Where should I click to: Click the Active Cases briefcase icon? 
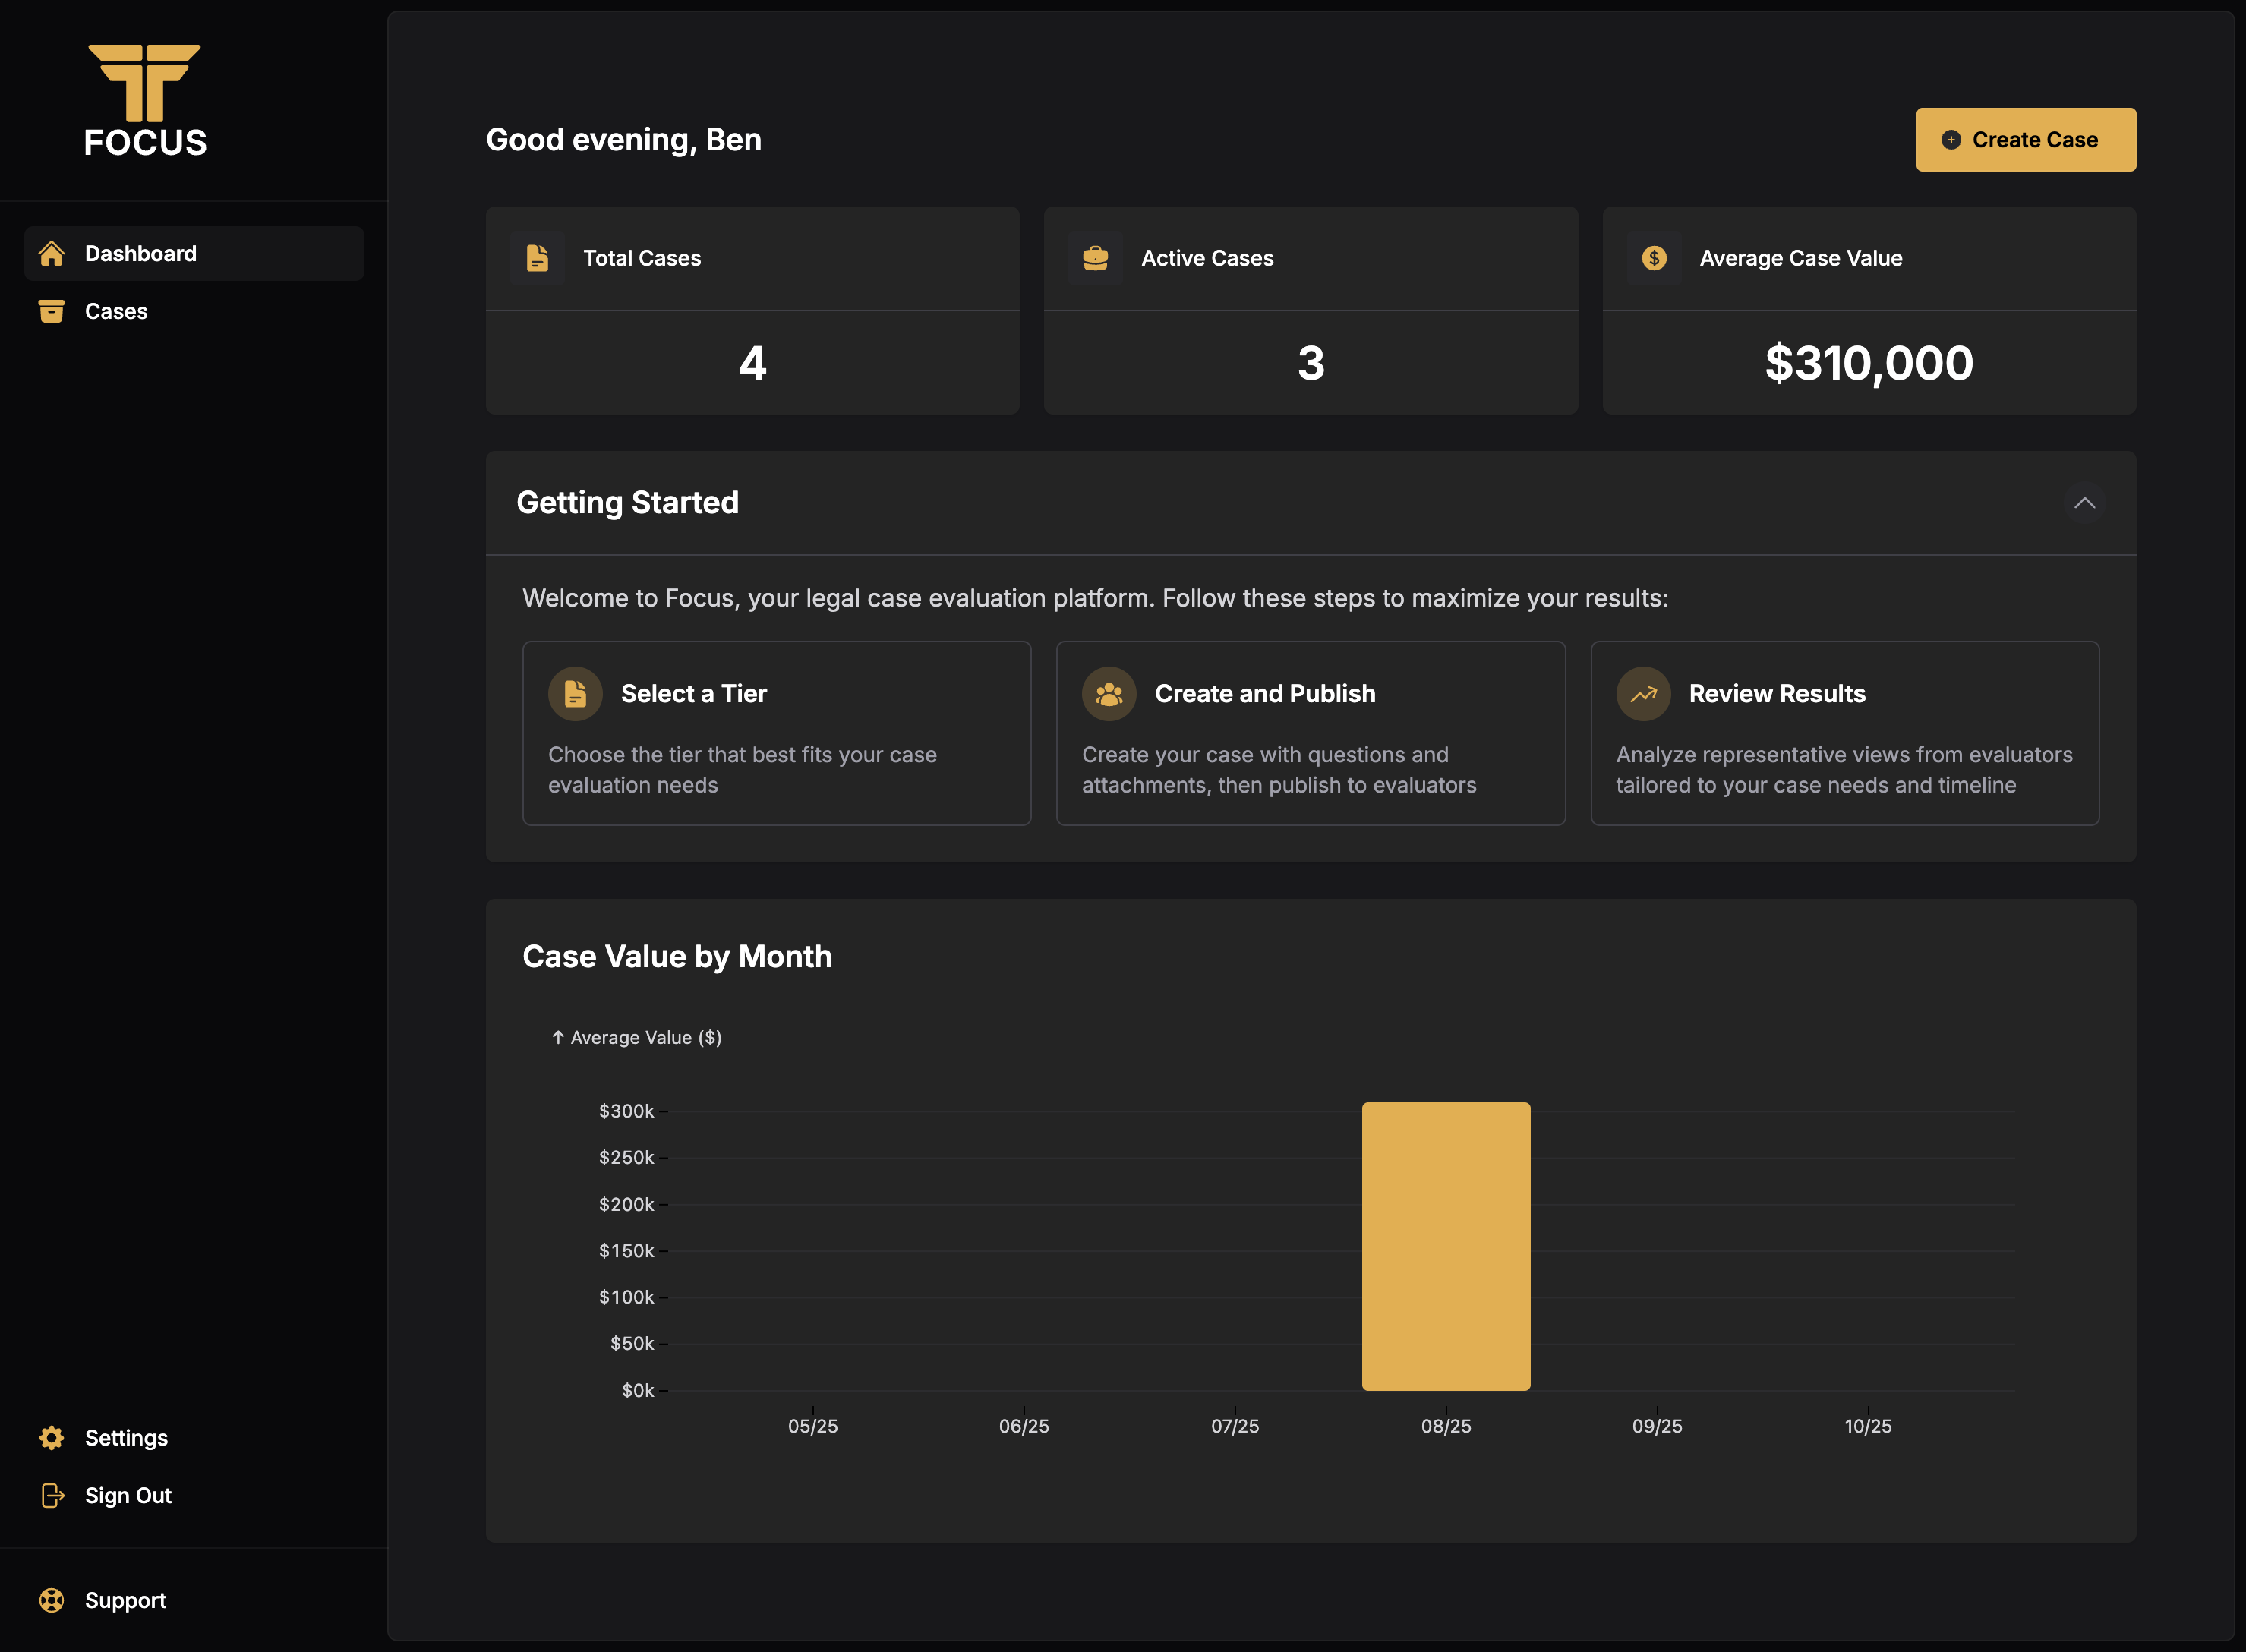pos(1096,259)
